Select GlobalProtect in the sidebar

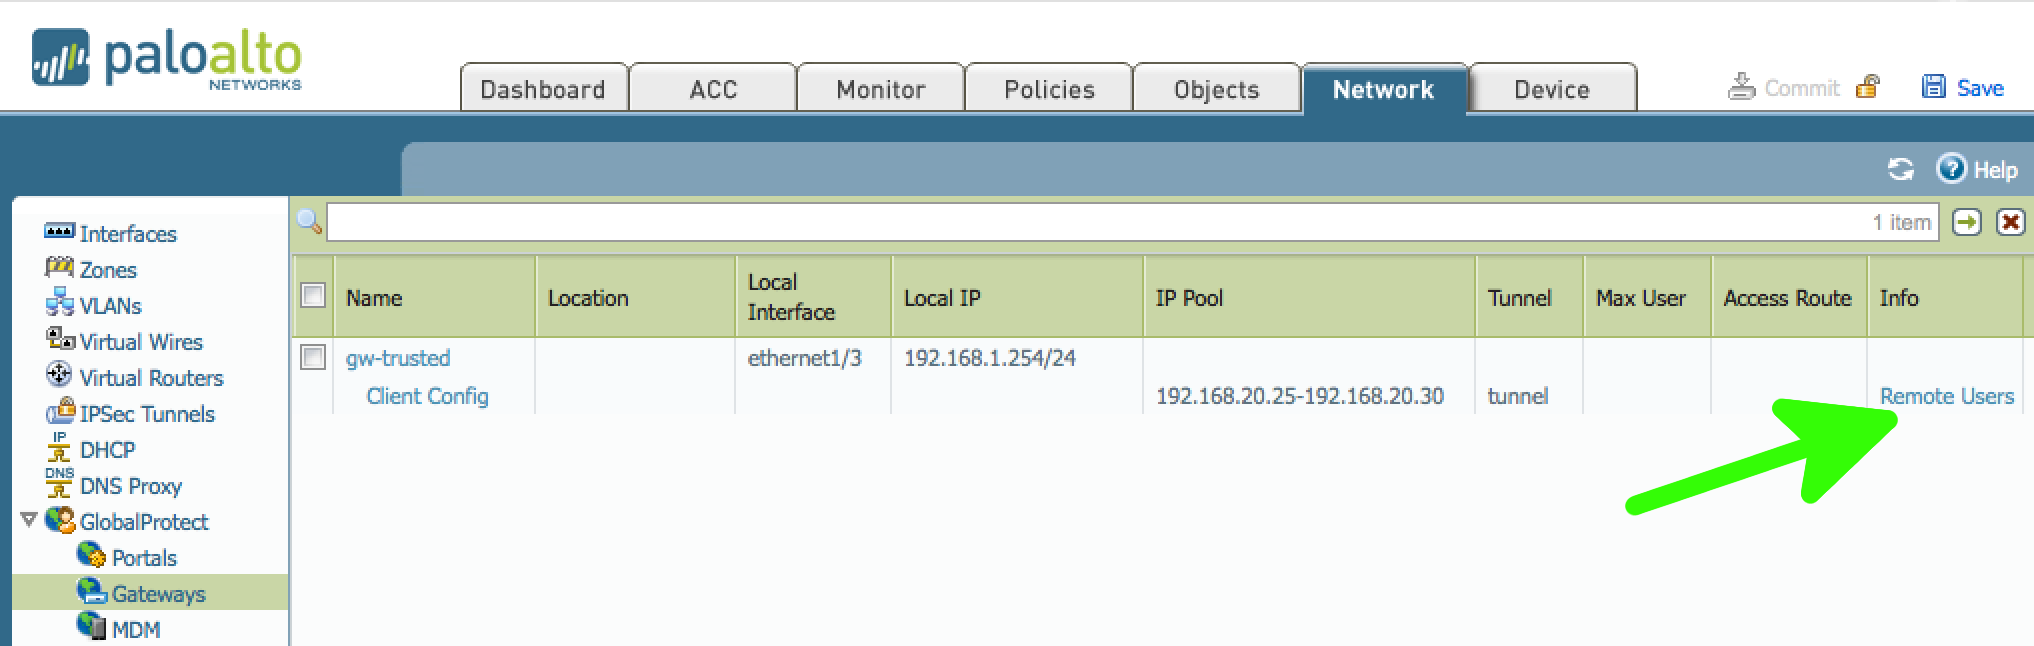pyautogui.click(x=144, y=522)
